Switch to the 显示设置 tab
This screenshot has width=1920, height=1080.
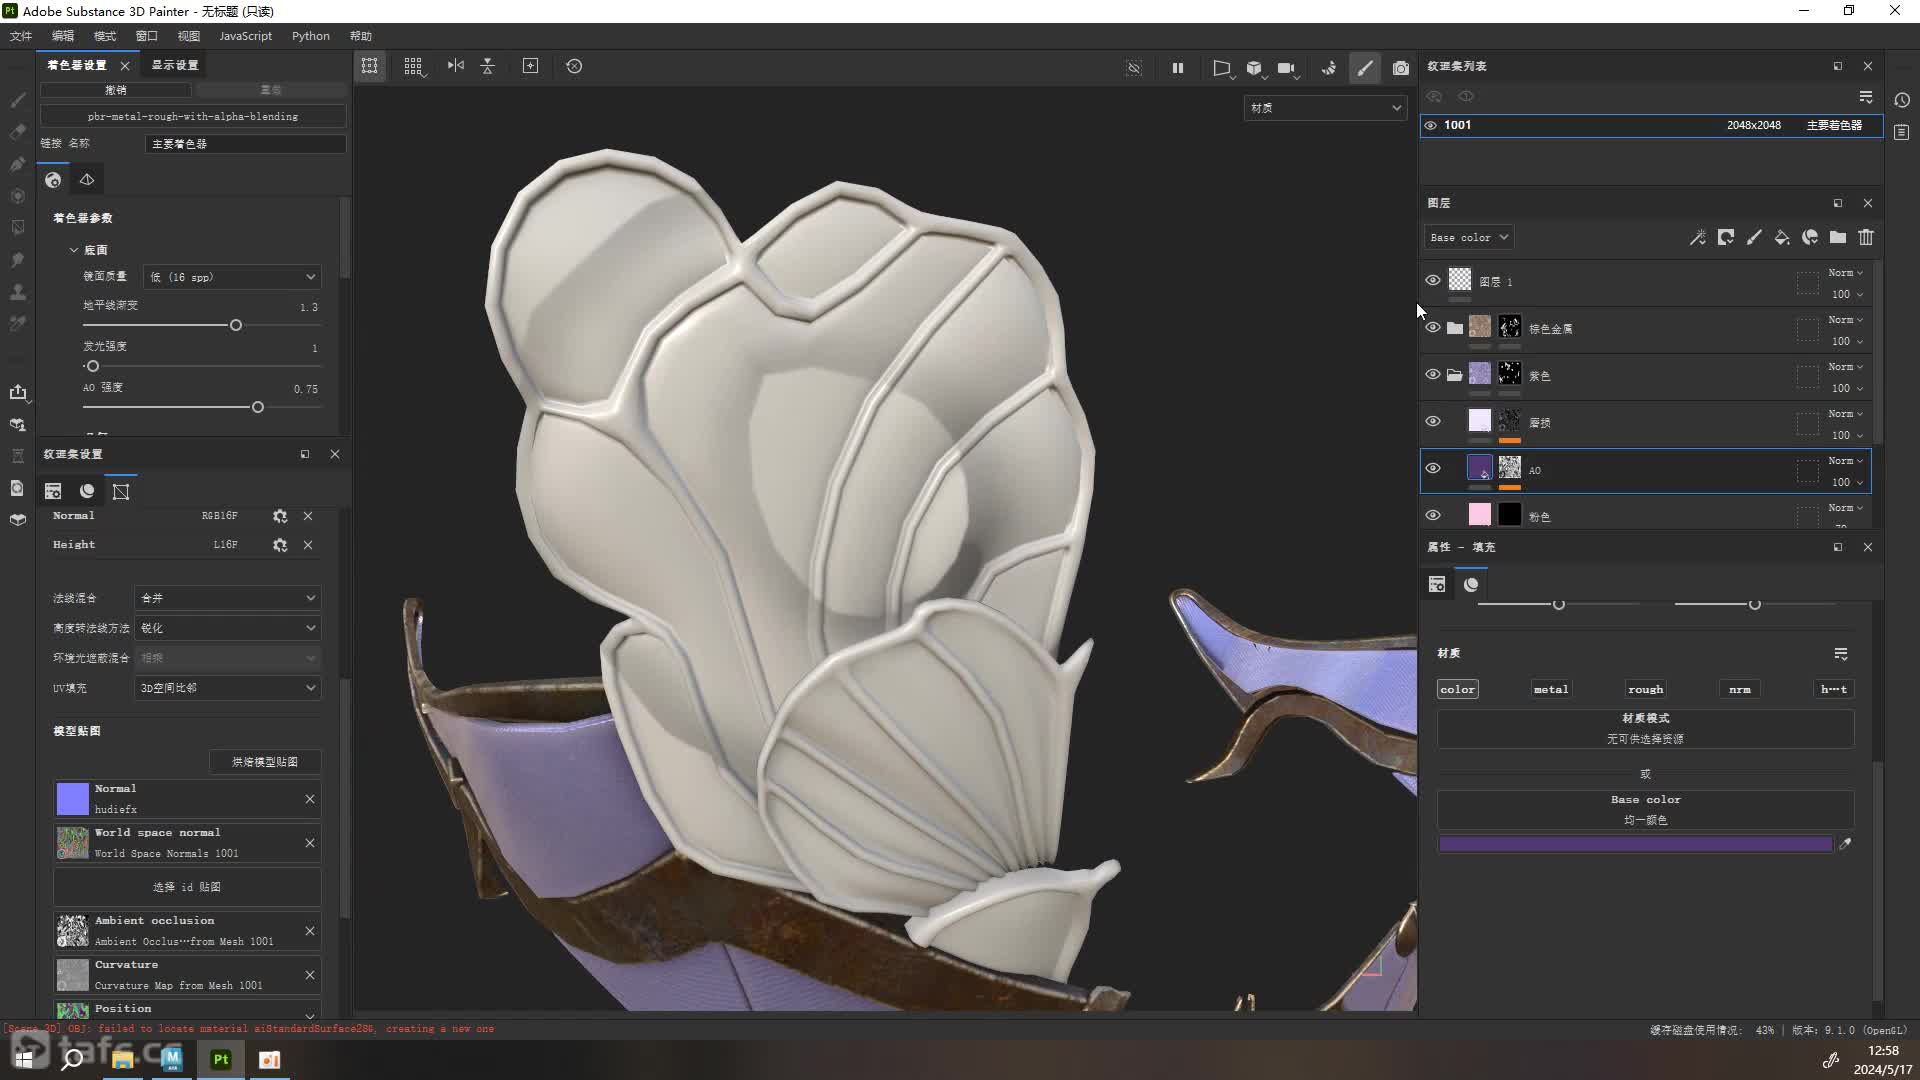pyautogui.click(x=175, y=65)
